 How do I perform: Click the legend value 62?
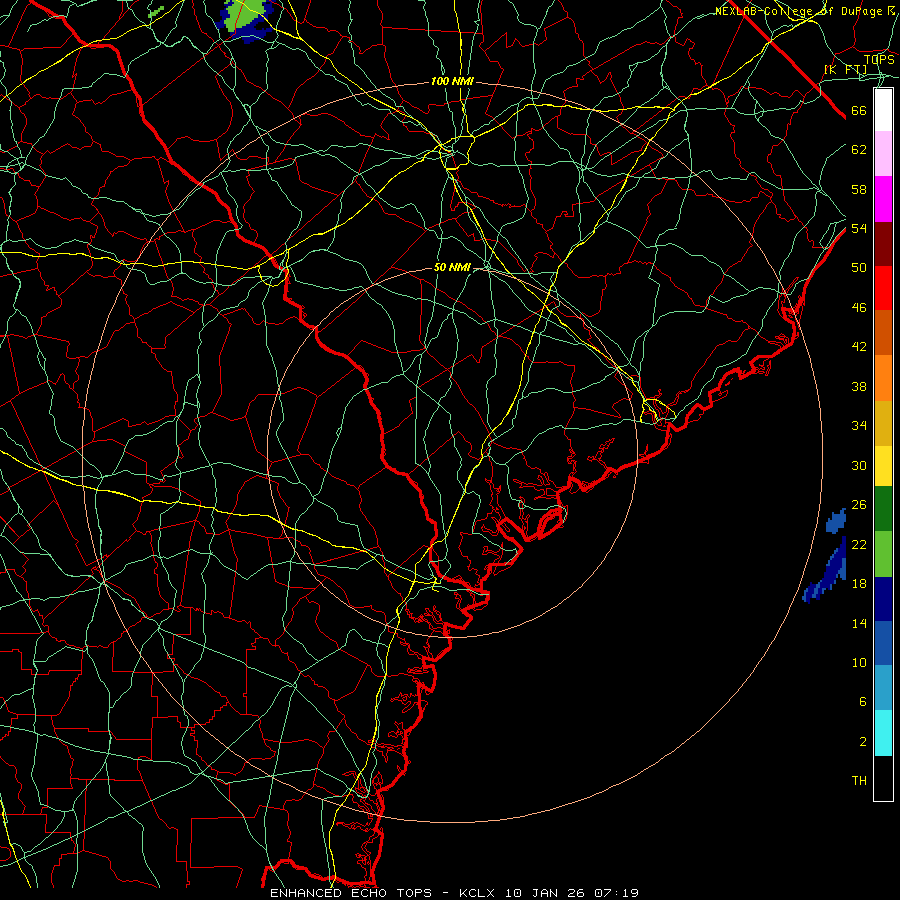859,150
